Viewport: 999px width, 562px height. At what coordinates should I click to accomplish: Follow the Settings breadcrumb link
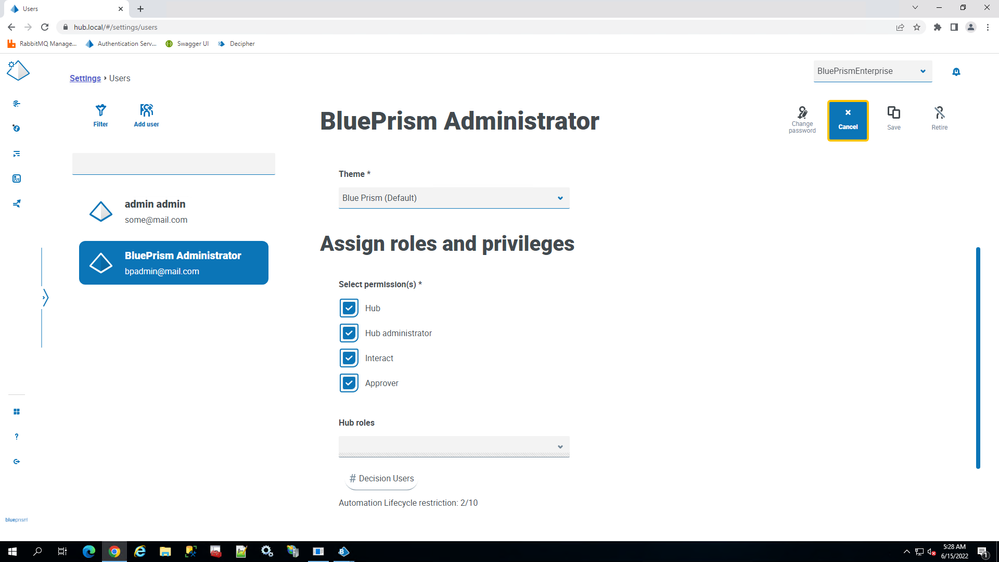click(85, 78)
